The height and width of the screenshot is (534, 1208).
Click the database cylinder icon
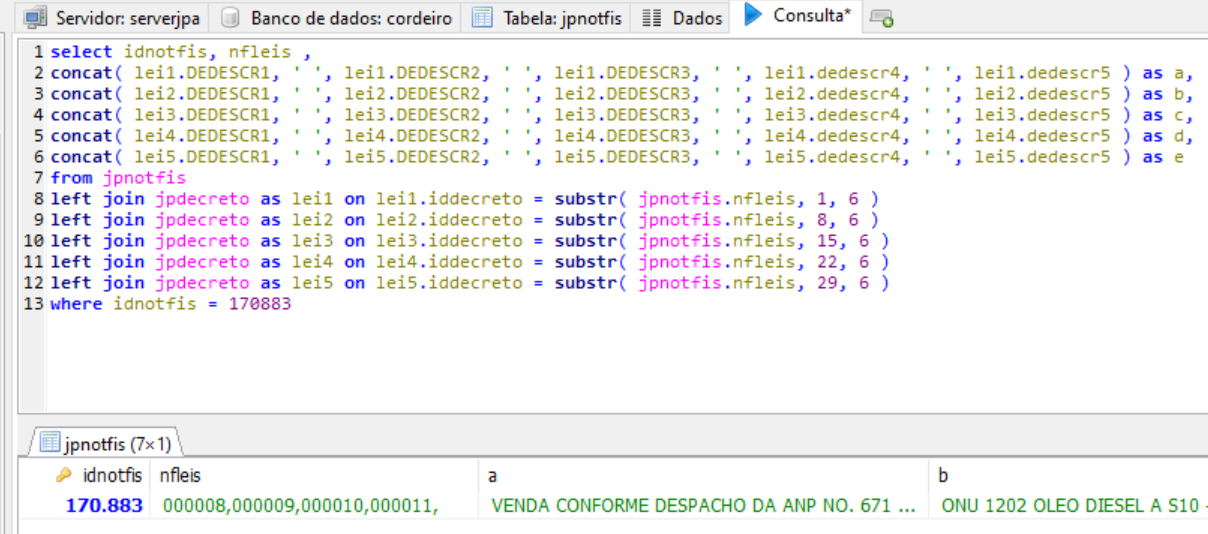[230, 18]
